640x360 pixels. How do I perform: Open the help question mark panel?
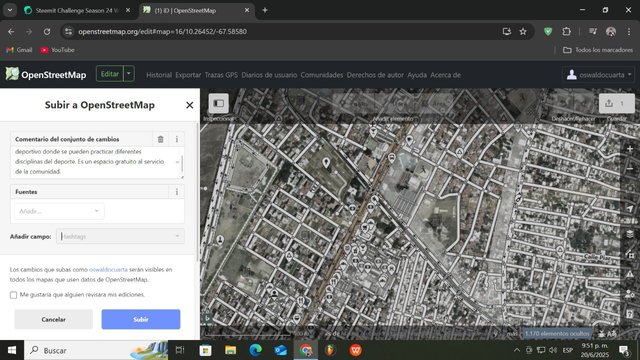tap(630, 314)
